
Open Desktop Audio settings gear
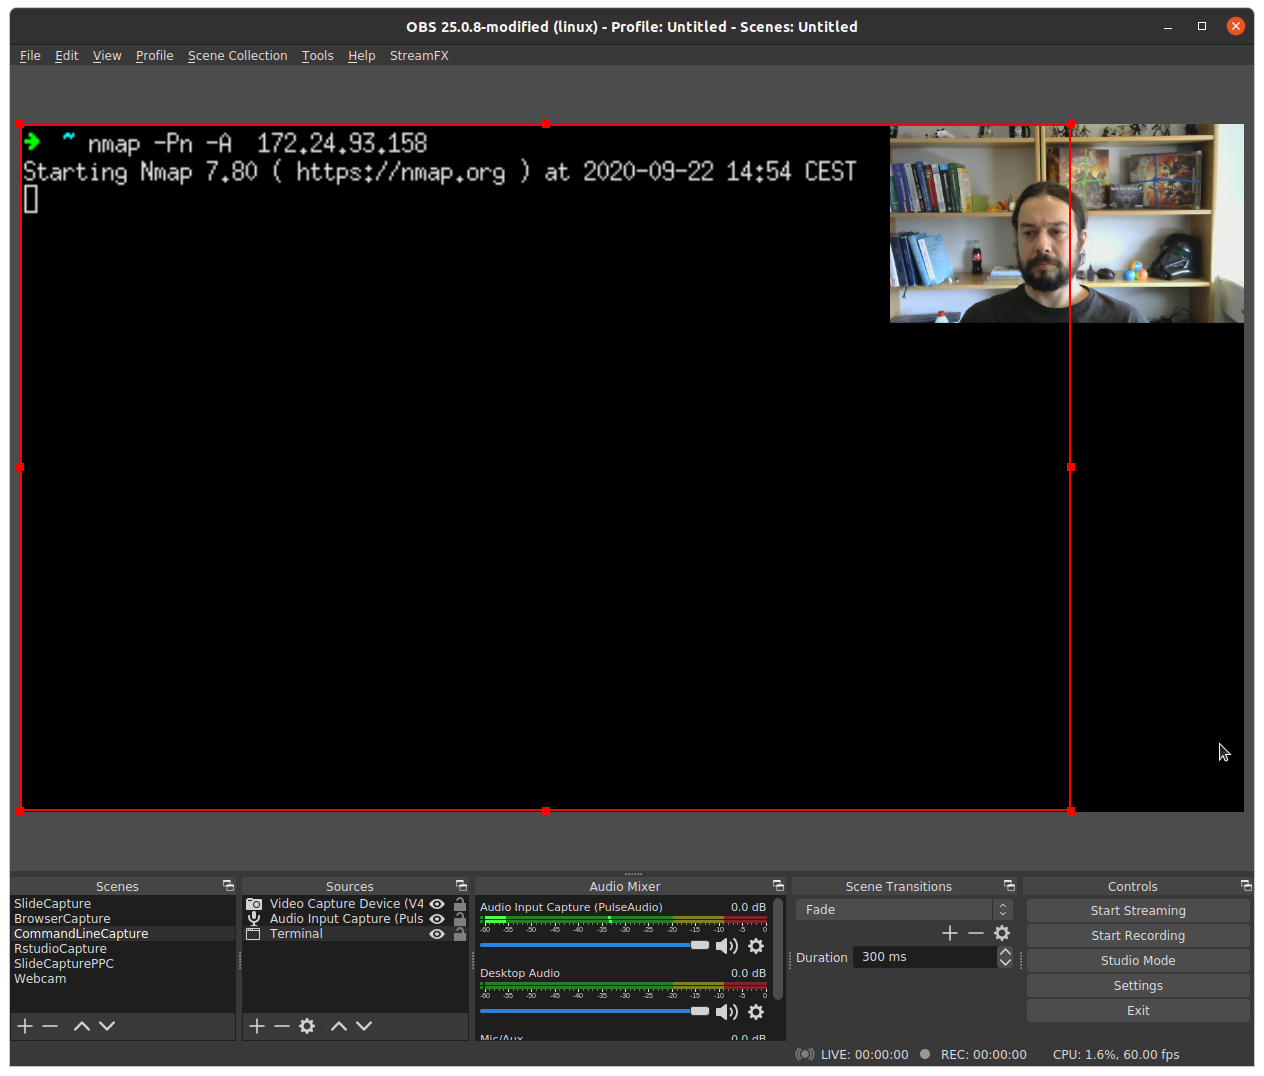(x=756, y=1012)
